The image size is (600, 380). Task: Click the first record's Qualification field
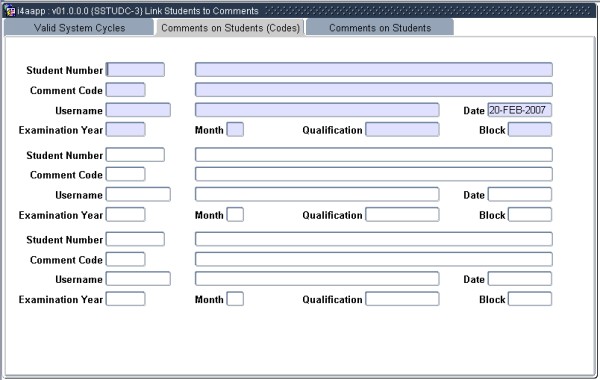tap(402, 130)
